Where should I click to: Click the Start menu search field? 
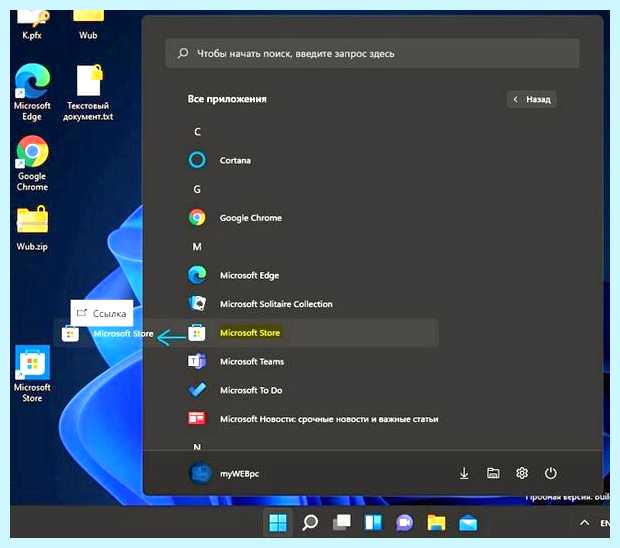(372, 53)
